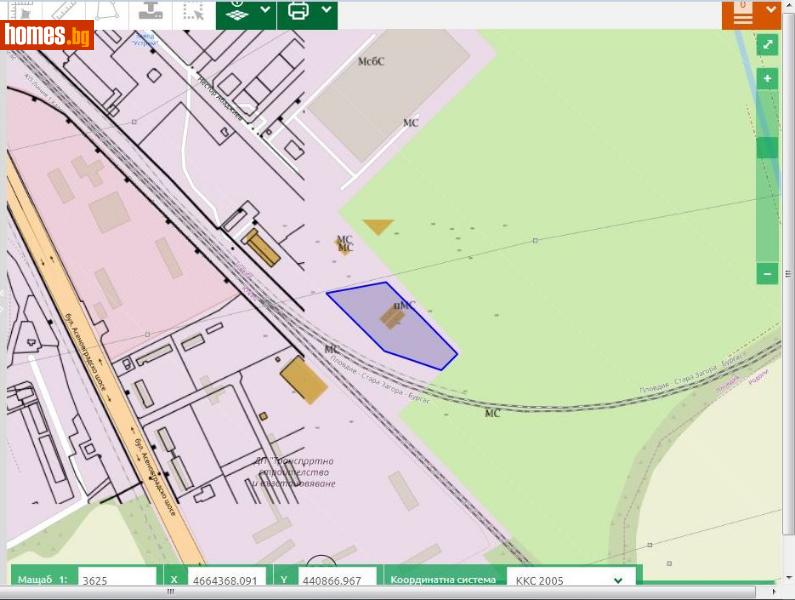
Task: Toggle fullscreen map view
Action: [x=767, y=45]
